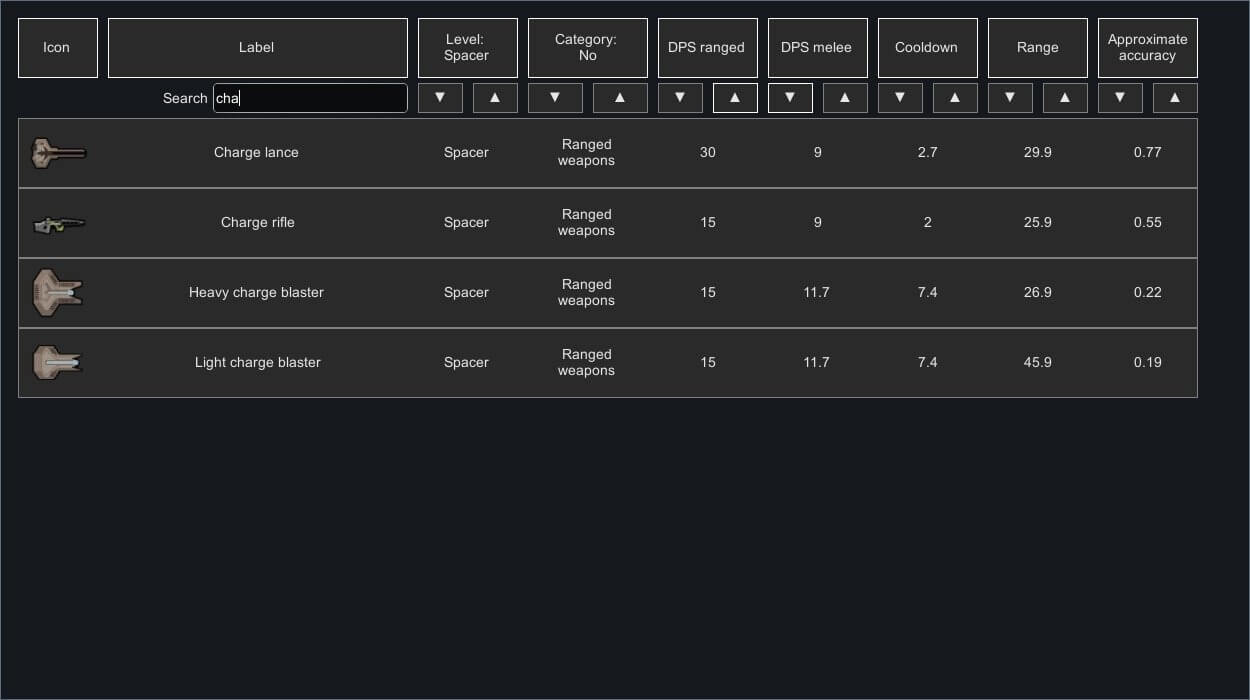Select the Charge rifle label text

257,223
